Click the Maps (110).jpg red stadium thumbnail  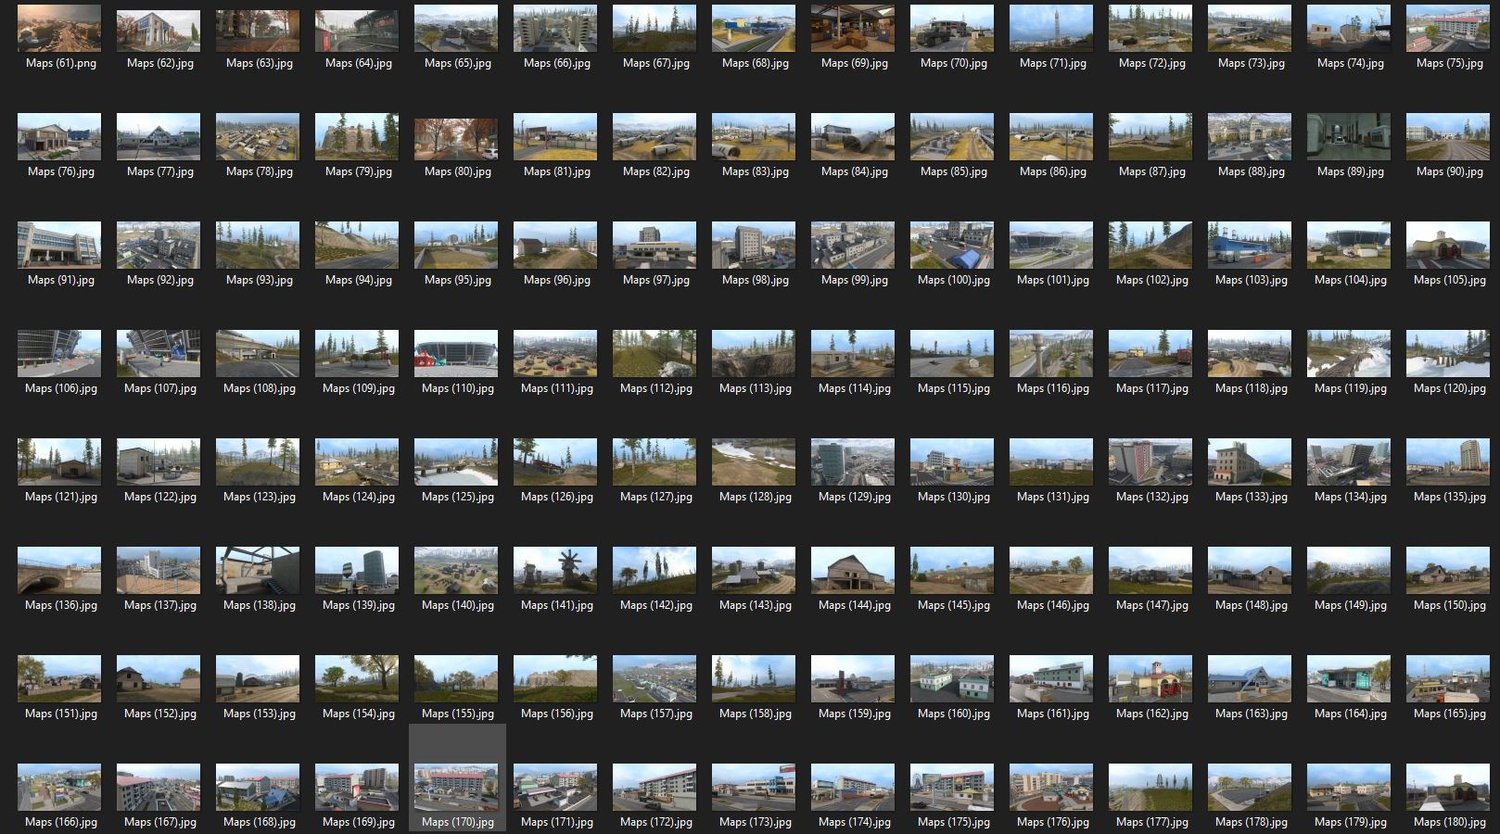(456, 354)
